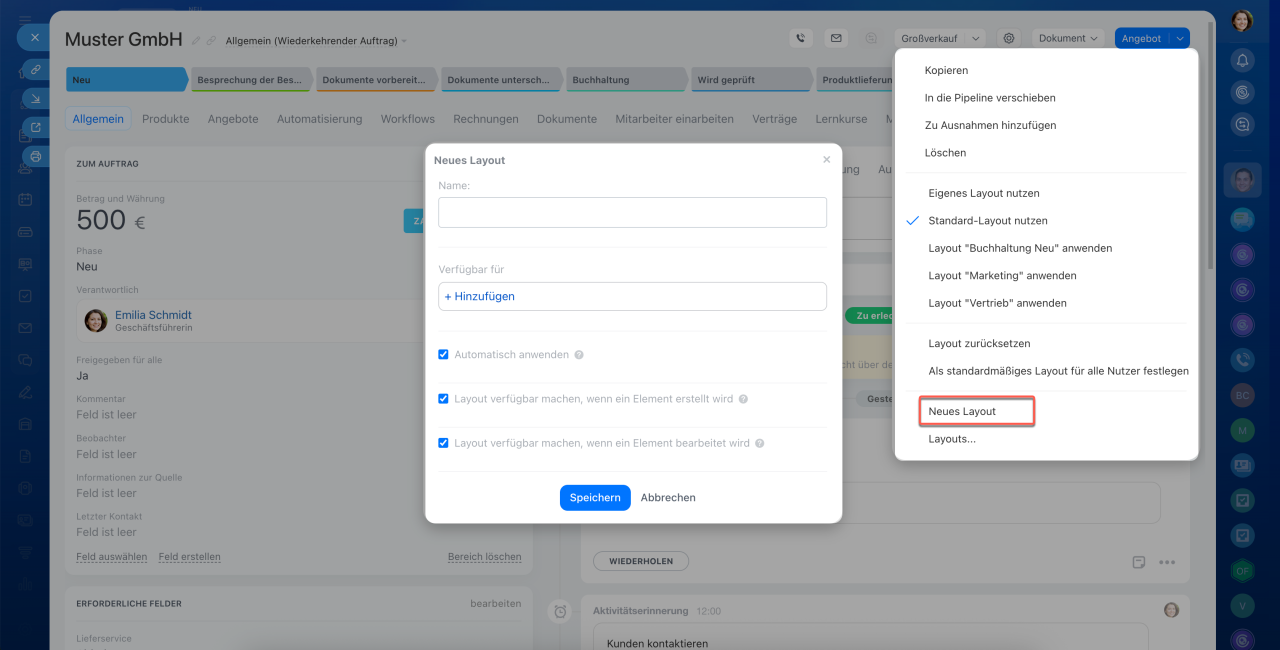Click Abbrechen in Neues Layout dialog
Image resolution: width=1280 pixels, height=650 pixels.
pyautogui.click(x=668, y=498)
